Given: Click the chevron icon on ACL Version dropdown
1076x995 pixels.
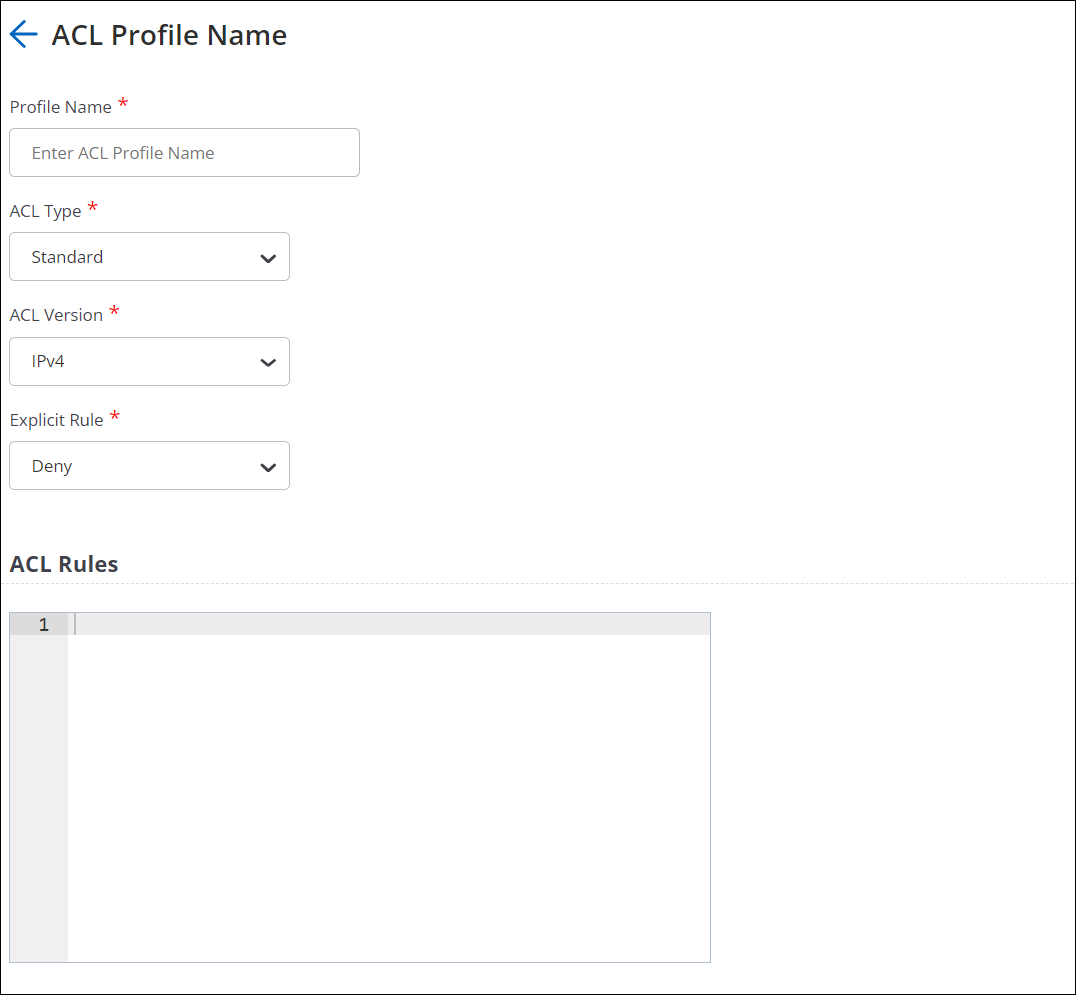Looking at the screenshot, I should [x=268, y=361].
